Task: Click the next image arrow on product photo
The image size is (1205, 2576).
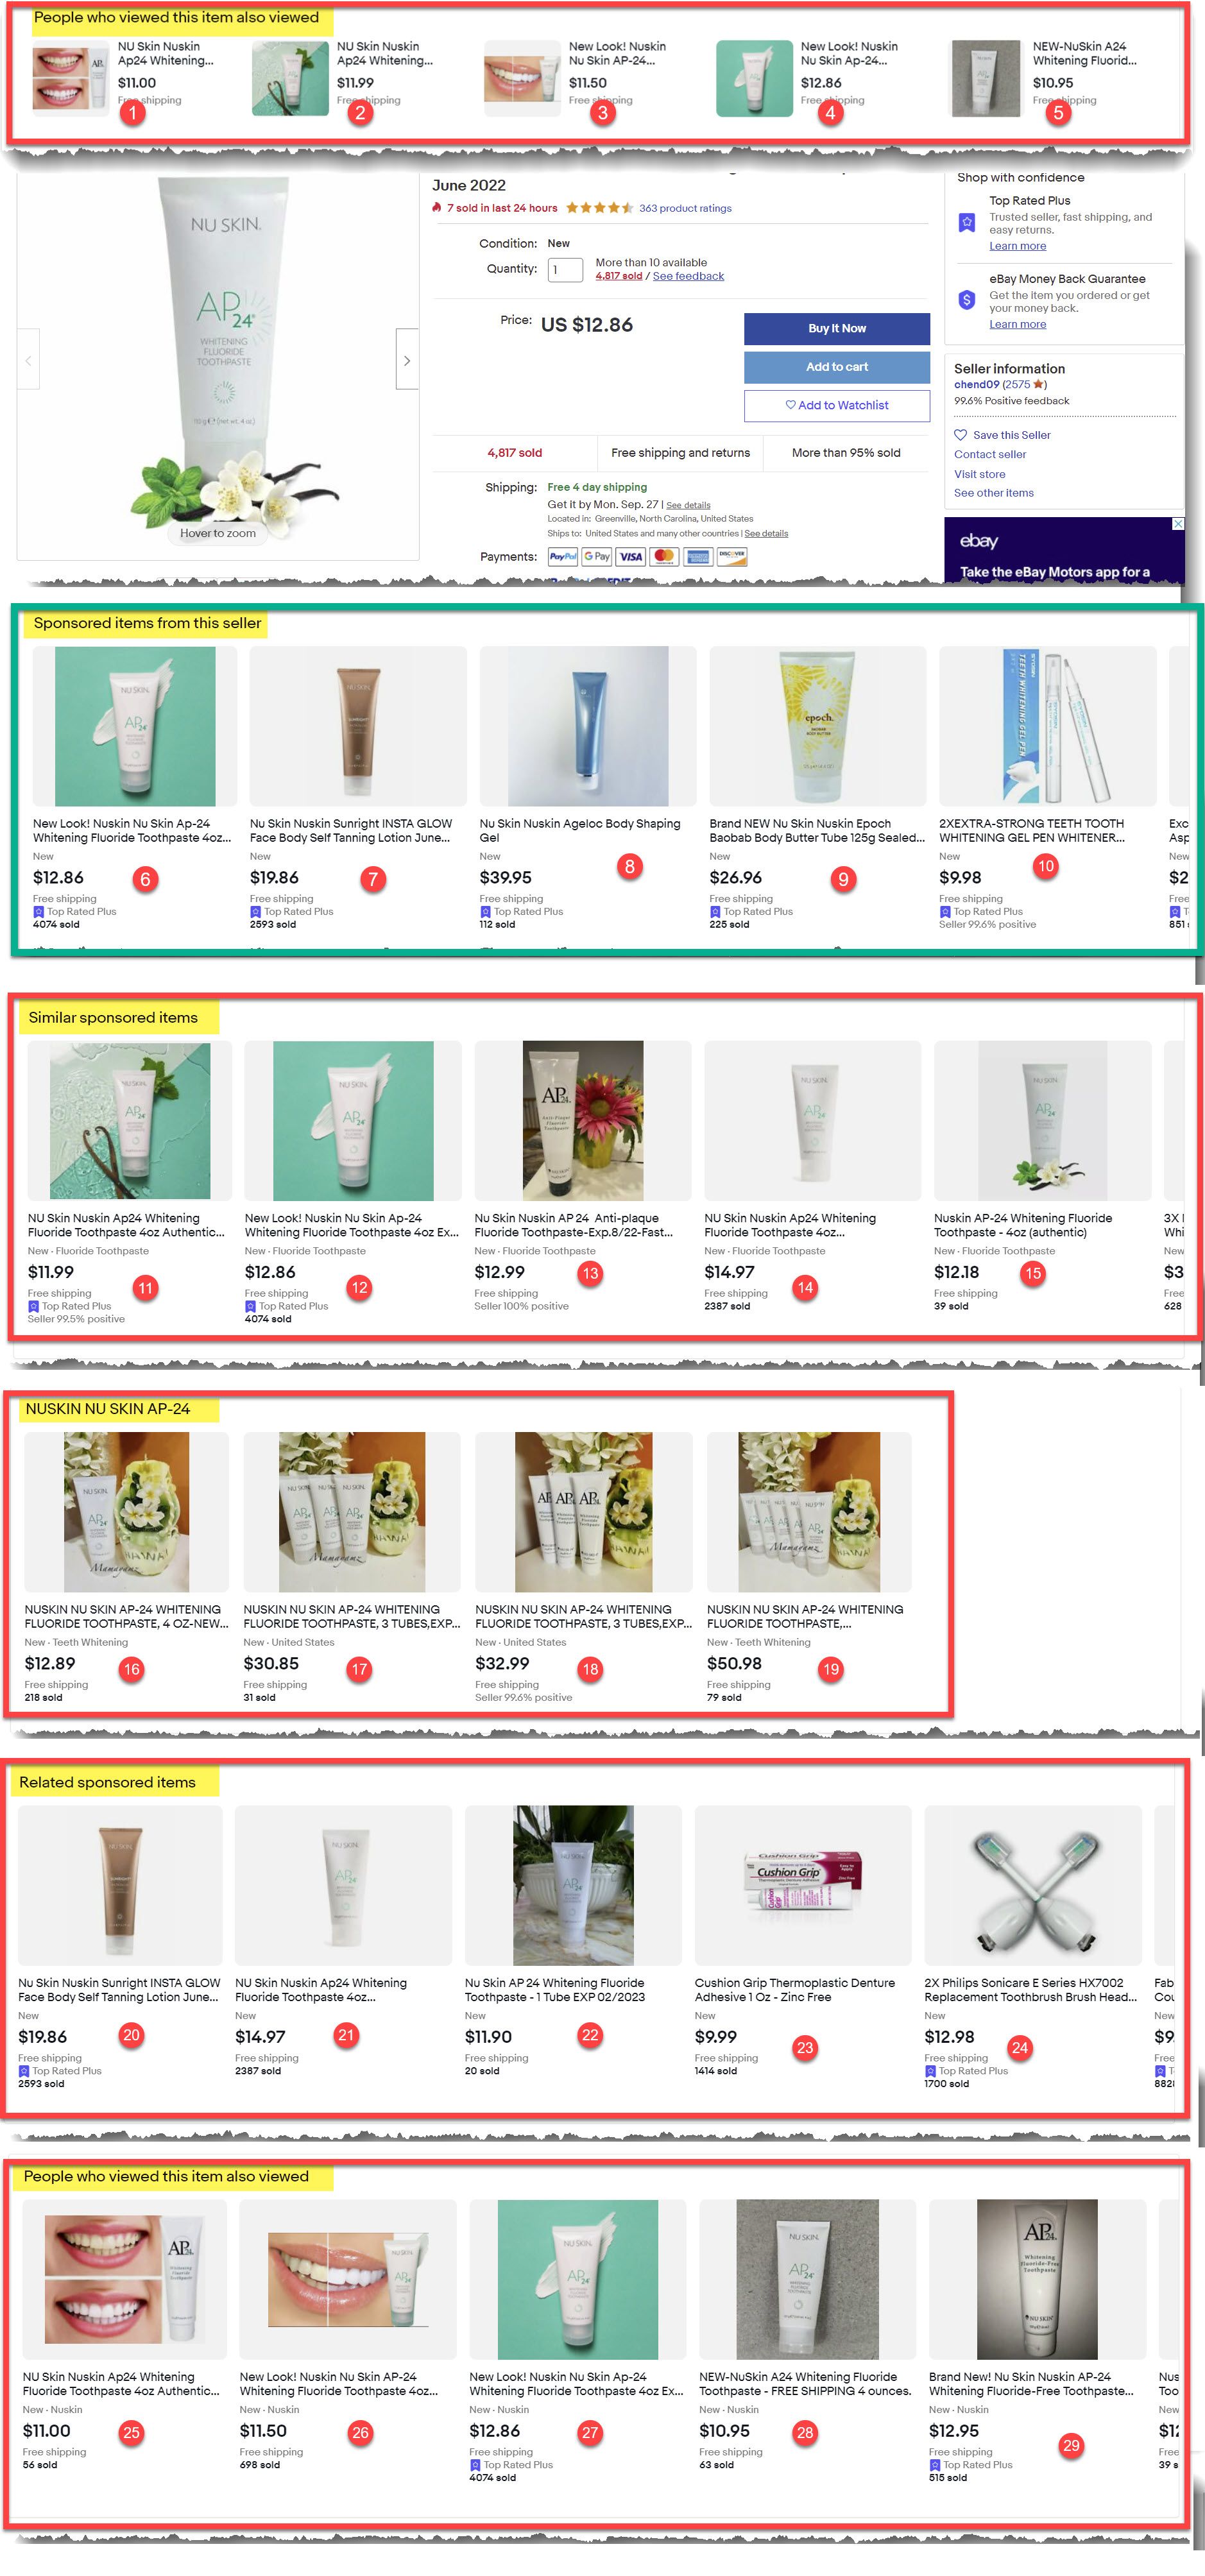Action: (x=407, y=360)
